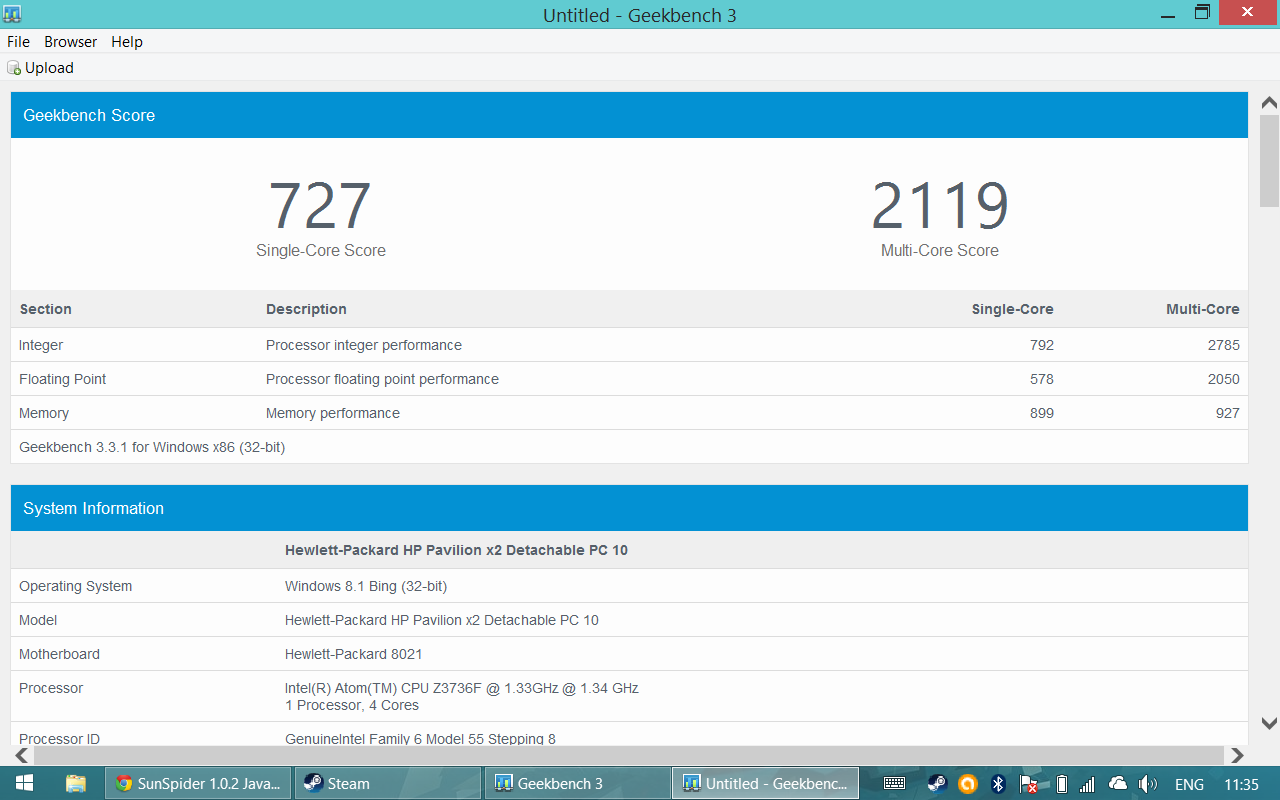
Task: Open the touch keyboard tray icon
Action: click(894, 784)
